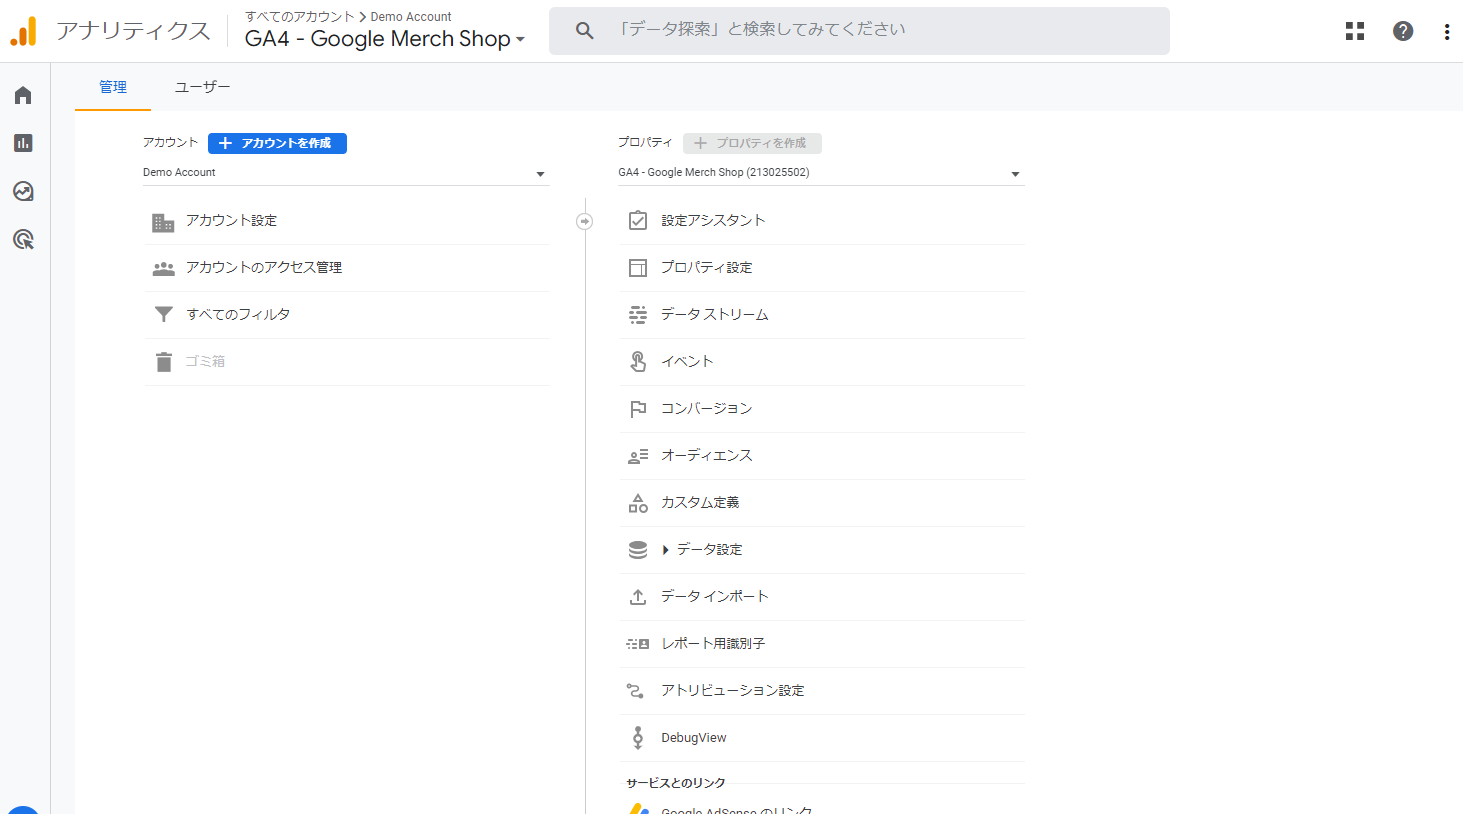Click the Google Analytics logo icon

coord(23,31)
